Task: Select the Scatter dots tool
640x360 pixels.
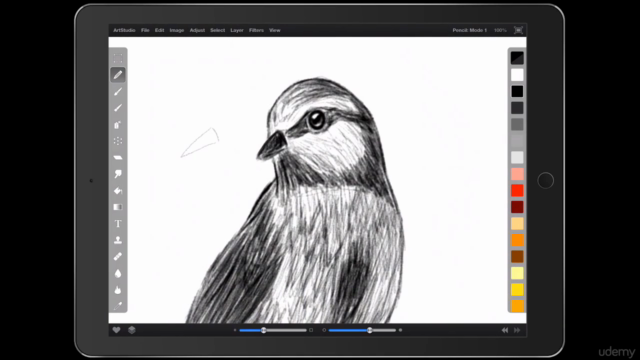Action: [118, 141]
